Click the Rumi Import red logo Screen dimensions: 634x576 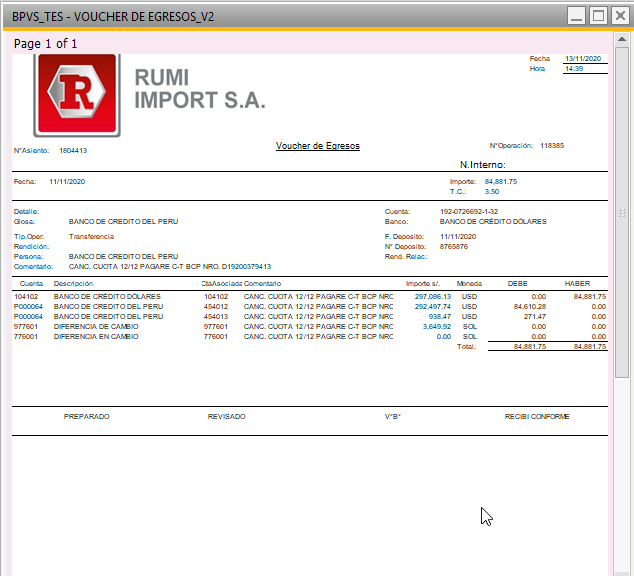tap(77, 95)
